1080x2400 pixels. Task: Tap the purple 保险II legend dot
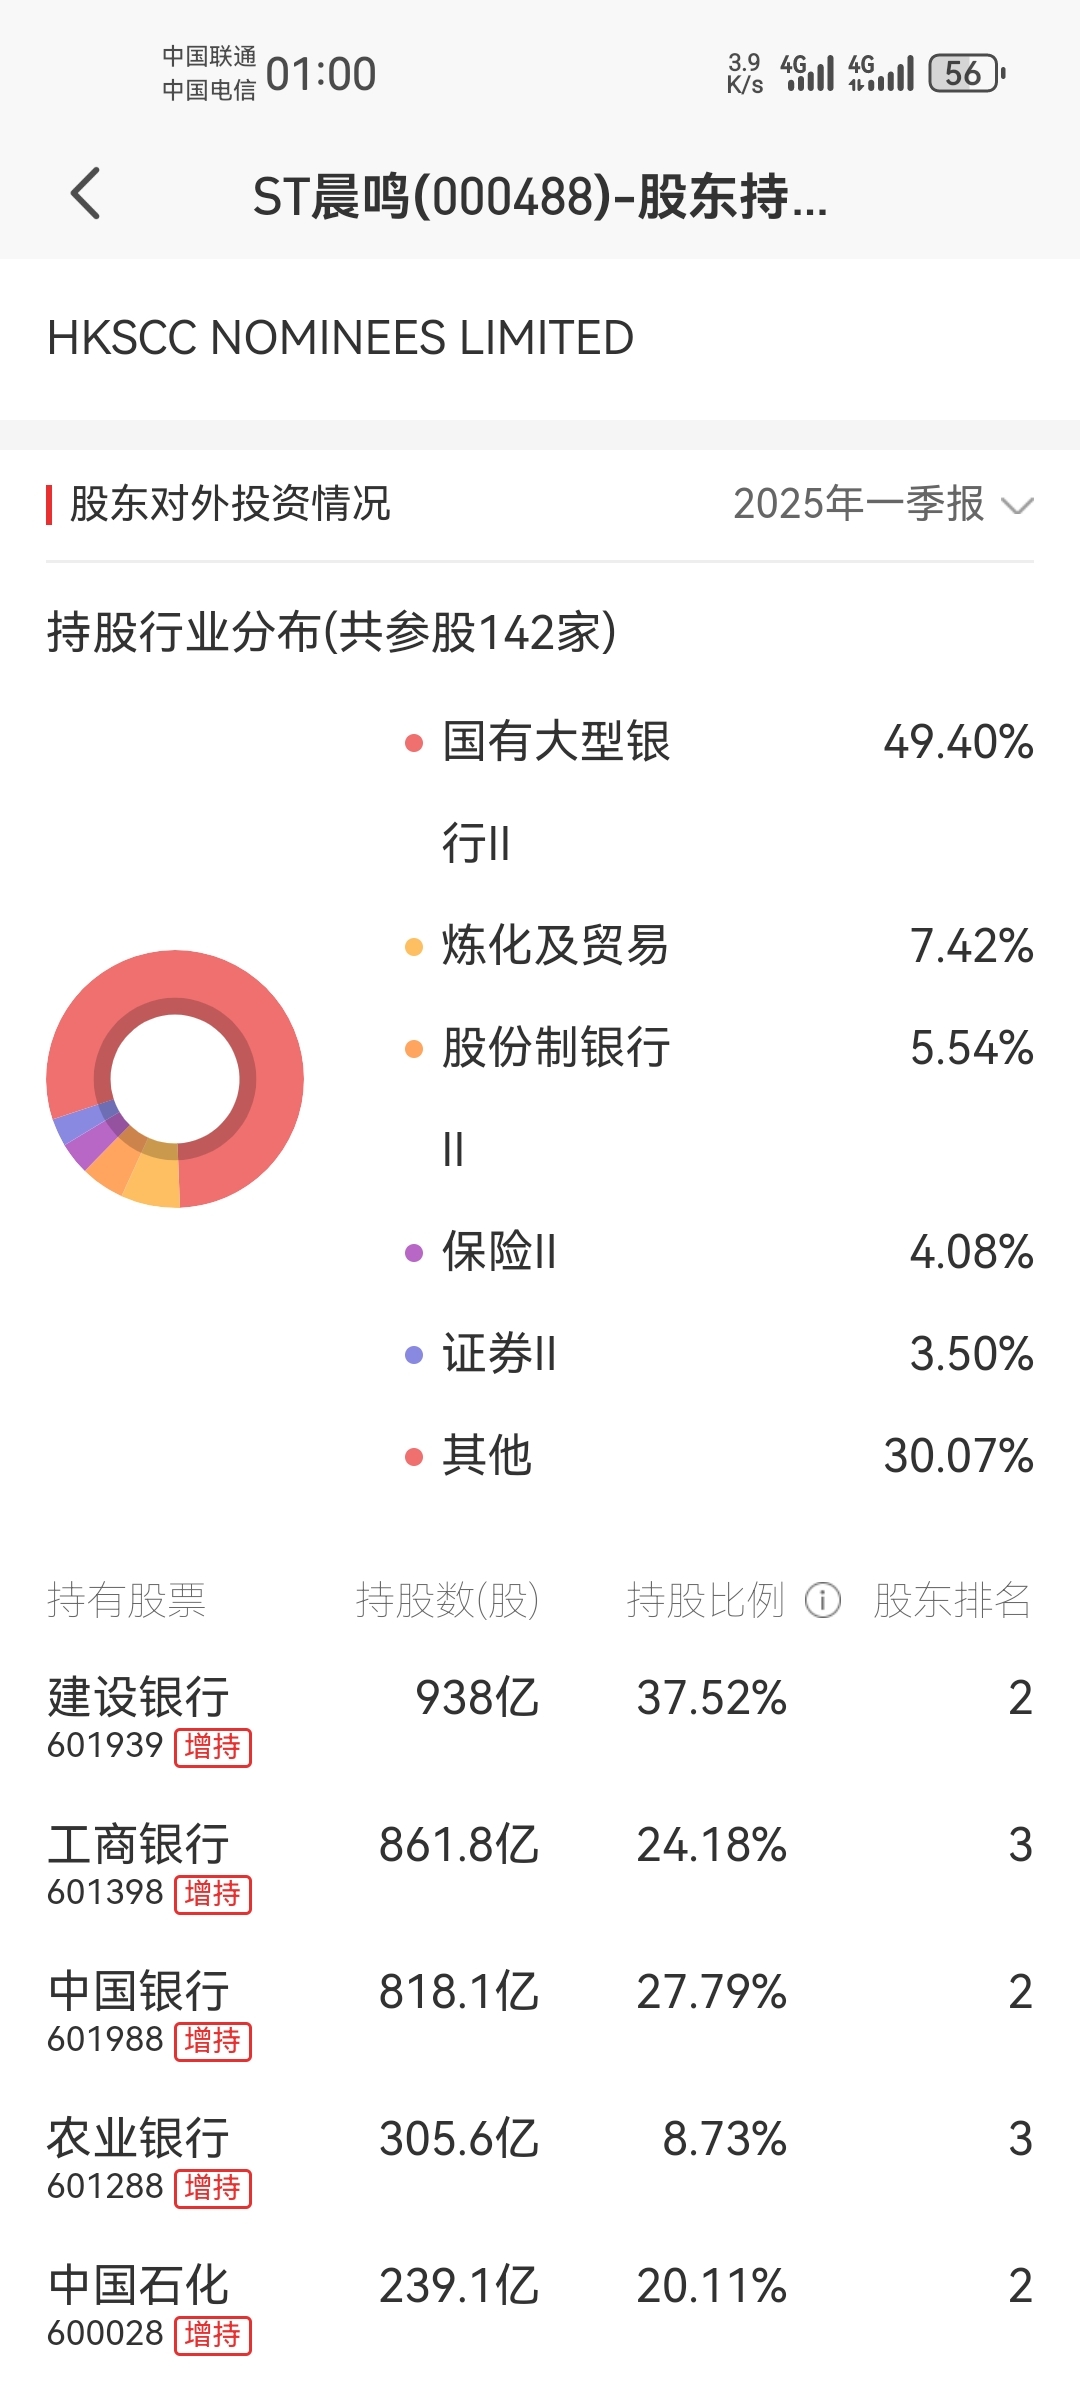point(414,1252)
